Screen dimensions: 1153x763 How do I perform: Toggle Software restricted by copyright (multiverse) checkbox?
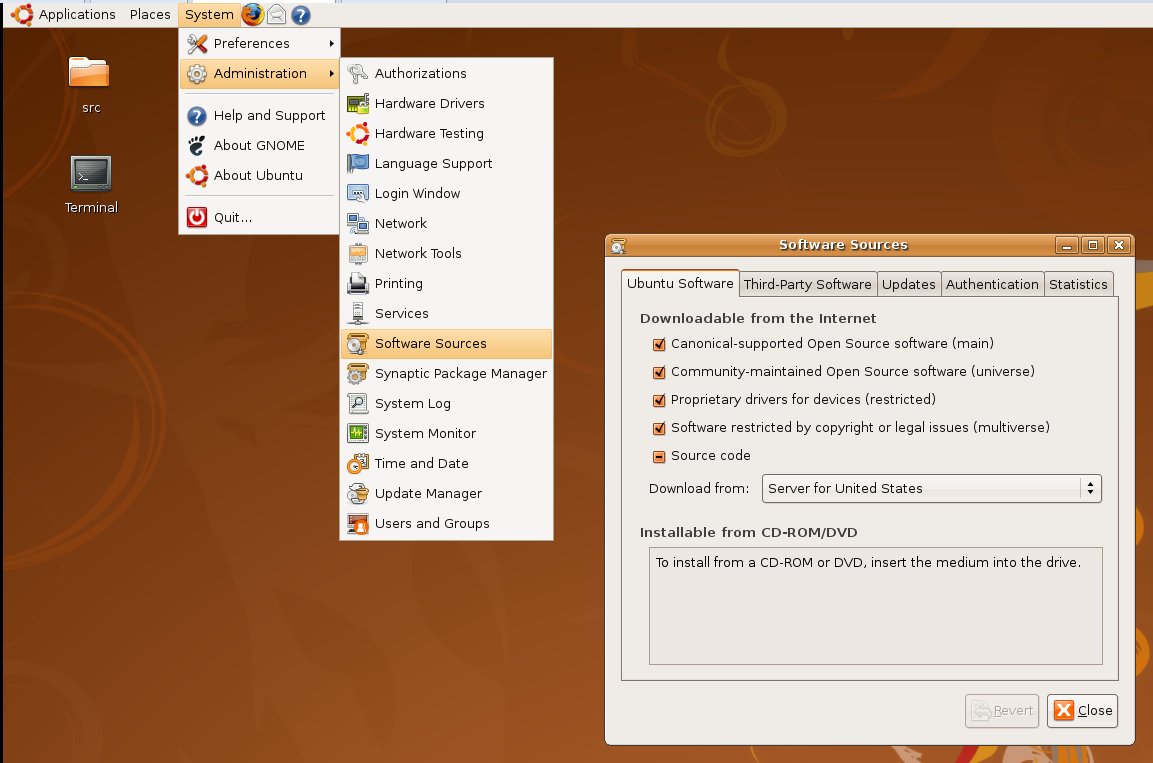tap(659, 428)
